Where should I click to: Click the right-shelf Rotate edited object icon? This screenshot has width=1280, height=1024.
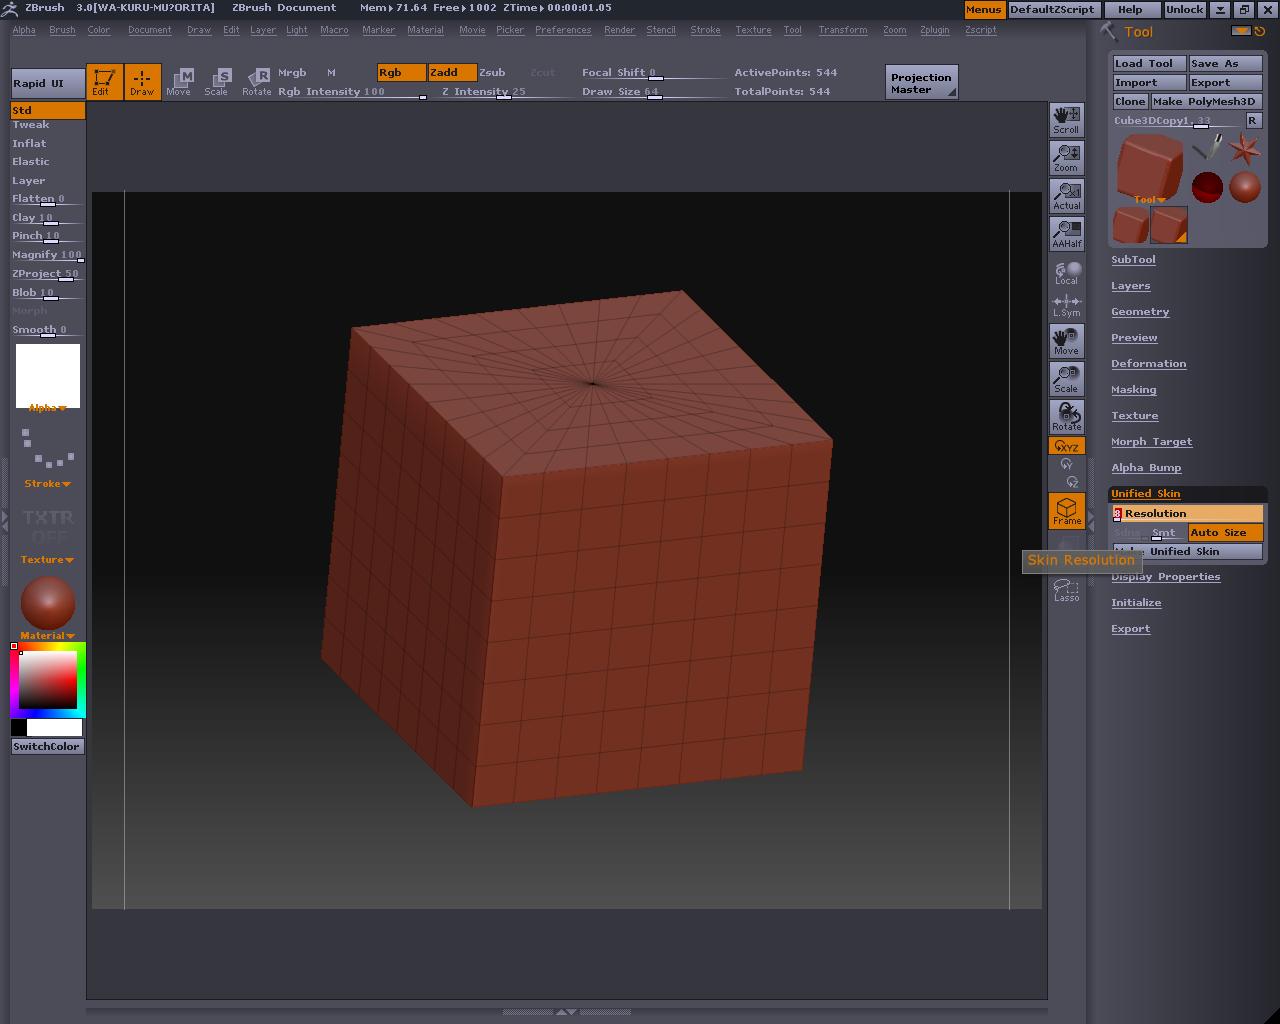[1066, 417]
